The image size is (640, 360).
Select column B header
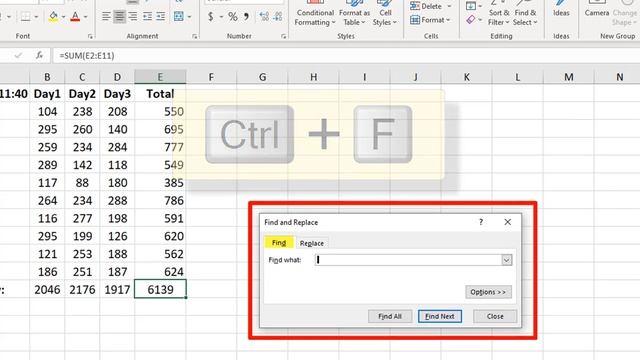(47, 77)
